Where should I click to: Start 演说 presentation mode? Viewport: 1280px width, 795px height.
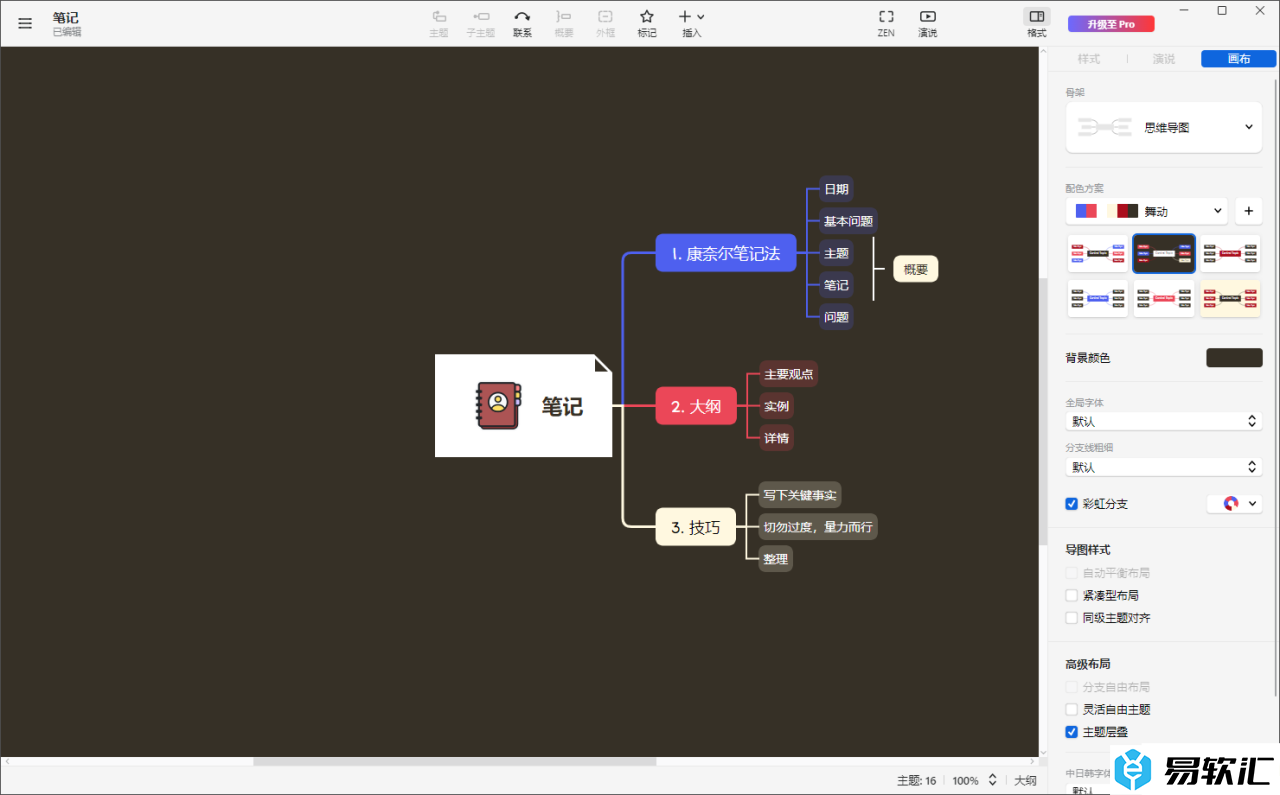point(928,23)
